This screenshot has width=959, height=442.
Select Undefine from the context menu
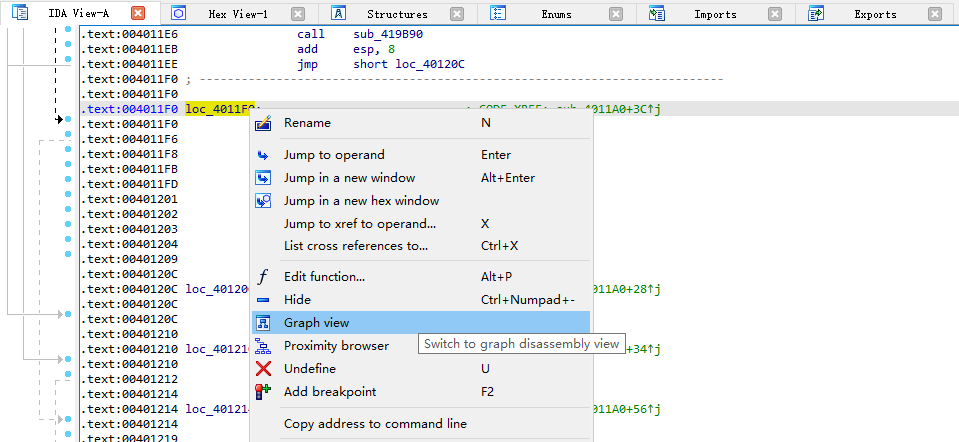point(421,369)
